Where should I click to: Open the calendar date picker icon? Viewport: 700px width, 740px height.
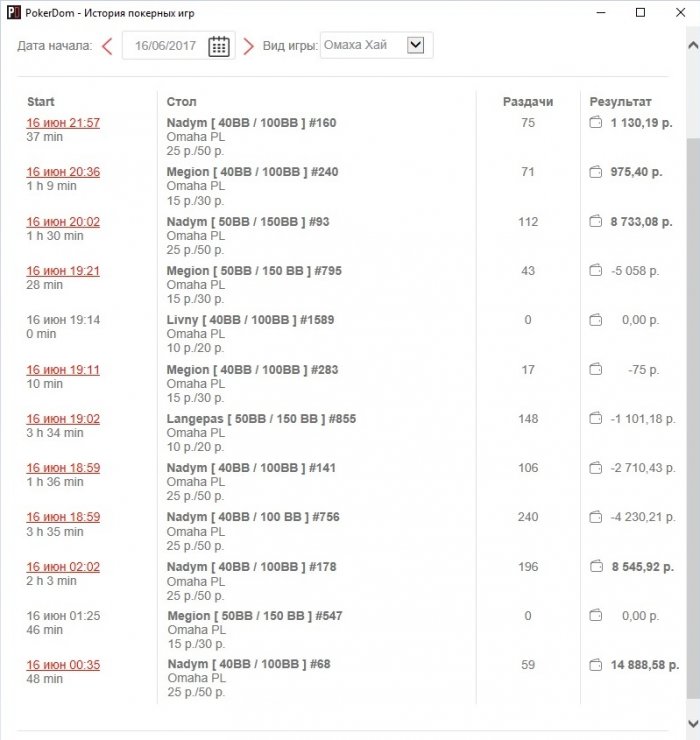click(219, 46)
